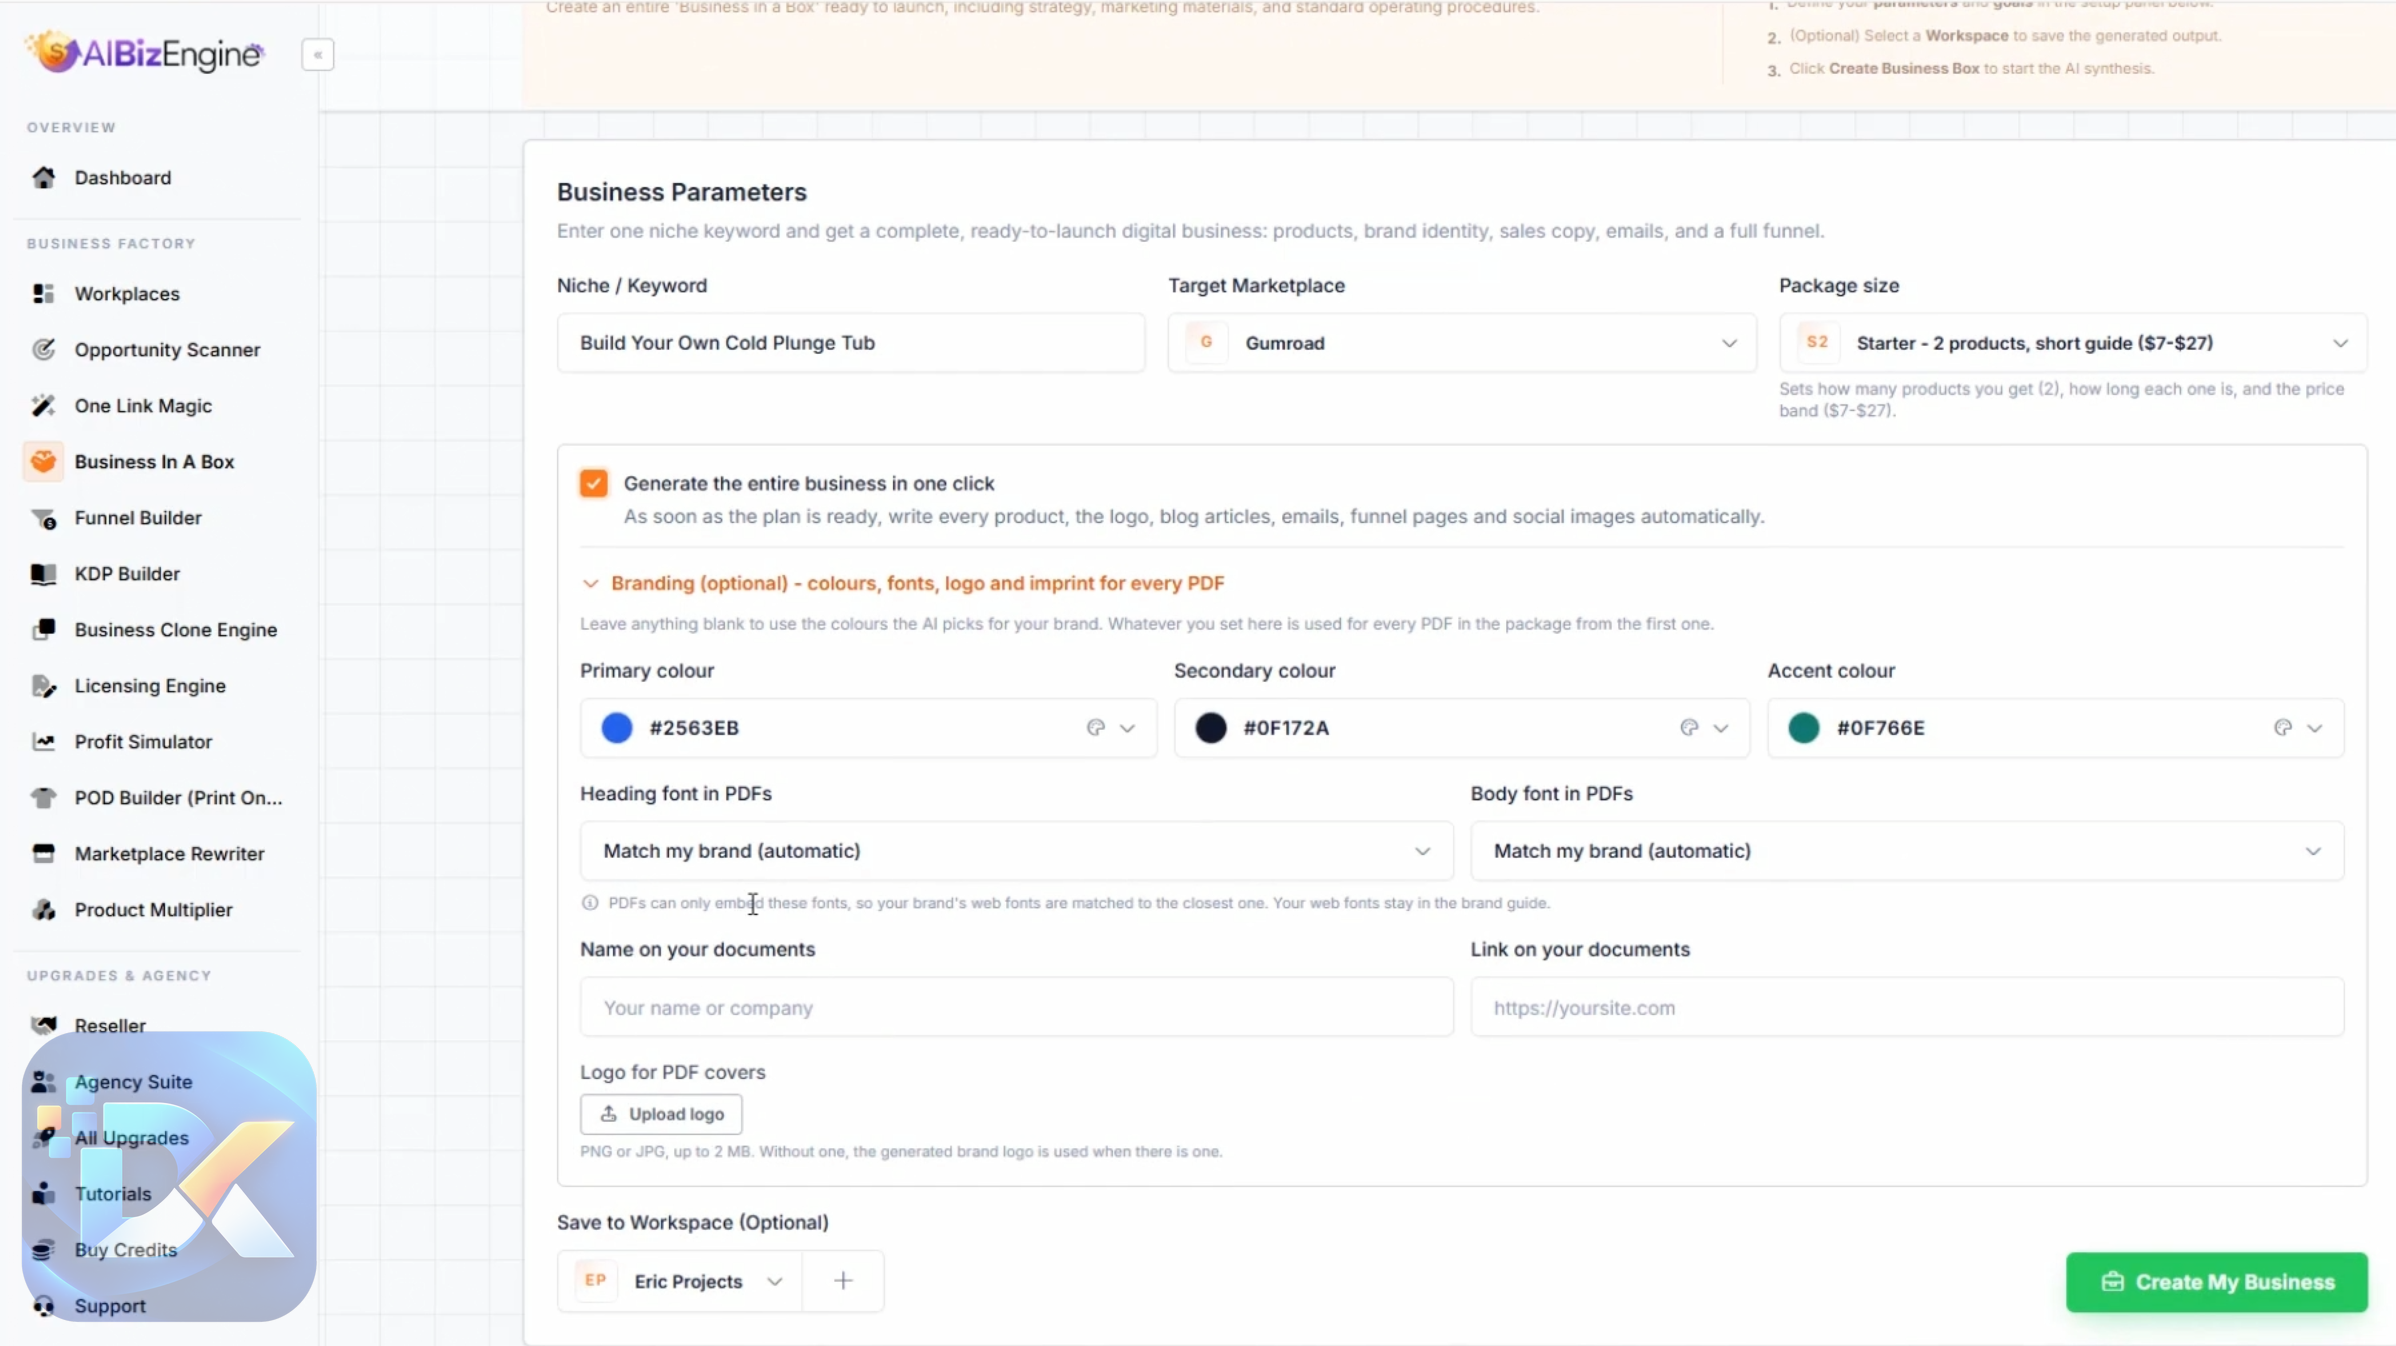
Task: Click the KDP Builder book icon
Action: [43, 574]
